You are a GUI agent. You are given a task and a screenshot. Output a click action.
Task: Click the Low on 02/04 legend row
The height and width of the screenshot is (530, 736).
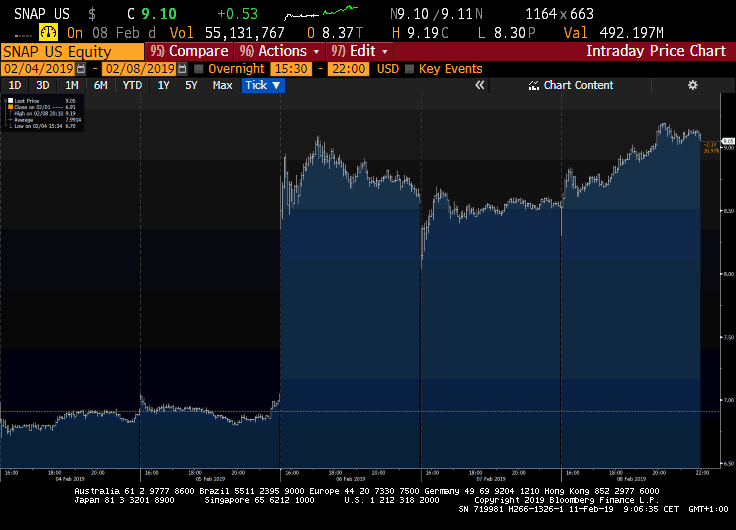point(42,126)
